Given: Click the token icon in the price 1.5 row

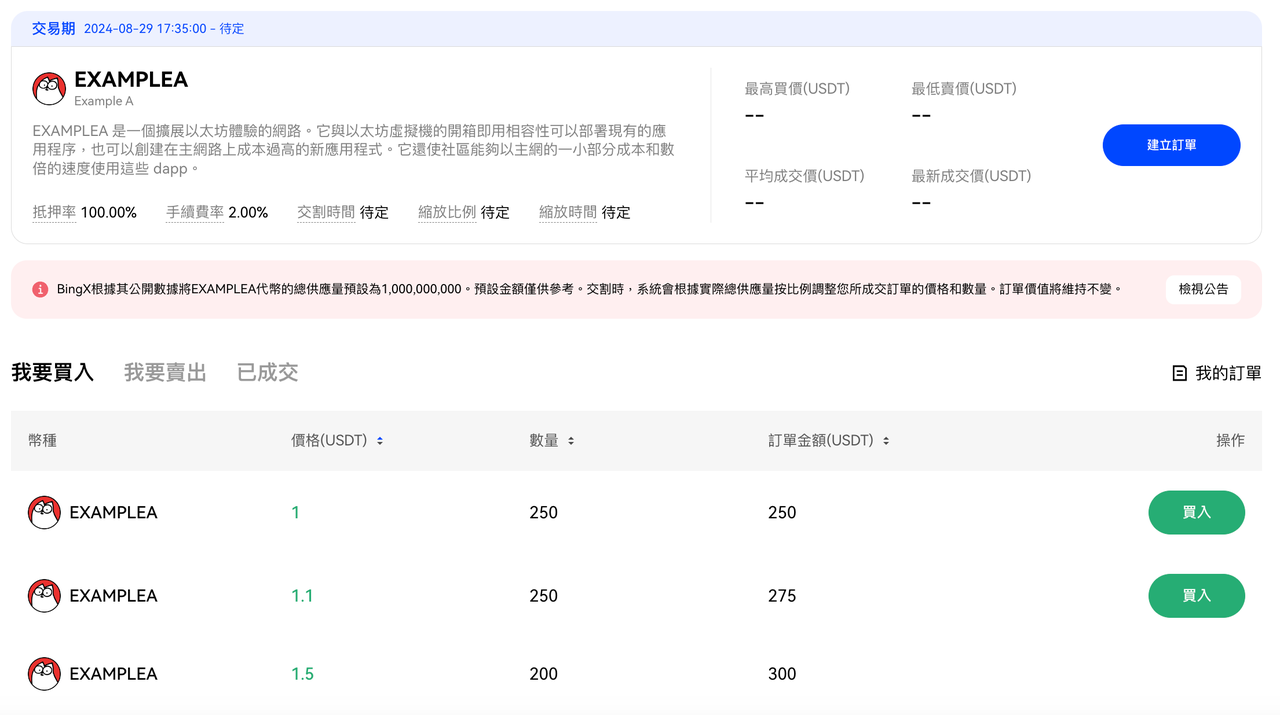Looking at the screenshot, I should point(44,673).
